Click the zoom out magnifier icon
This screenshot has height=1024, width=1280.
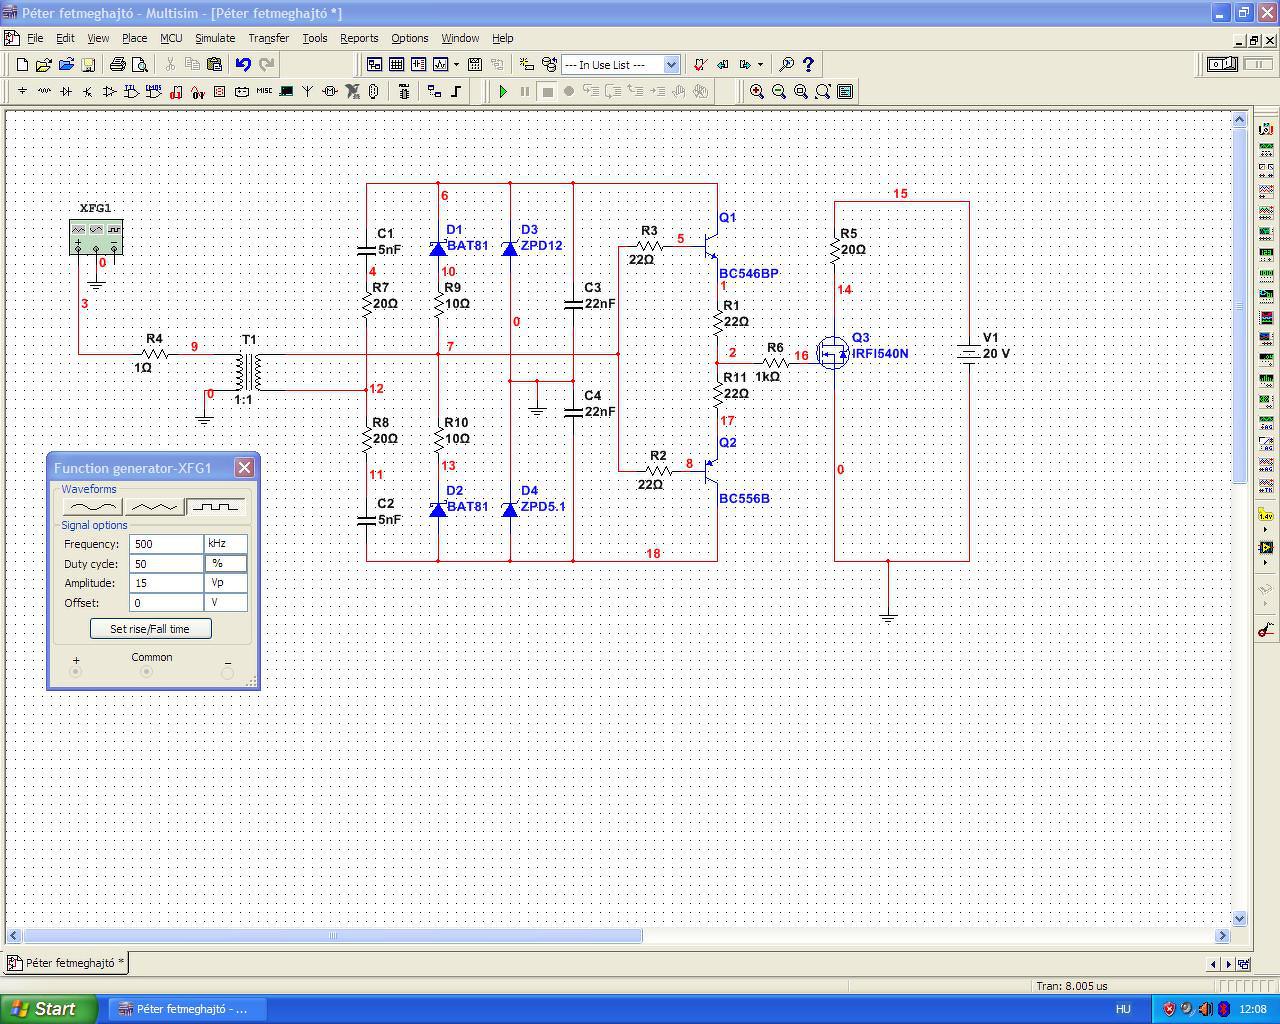pyautogui.click(x=779, y=91)
